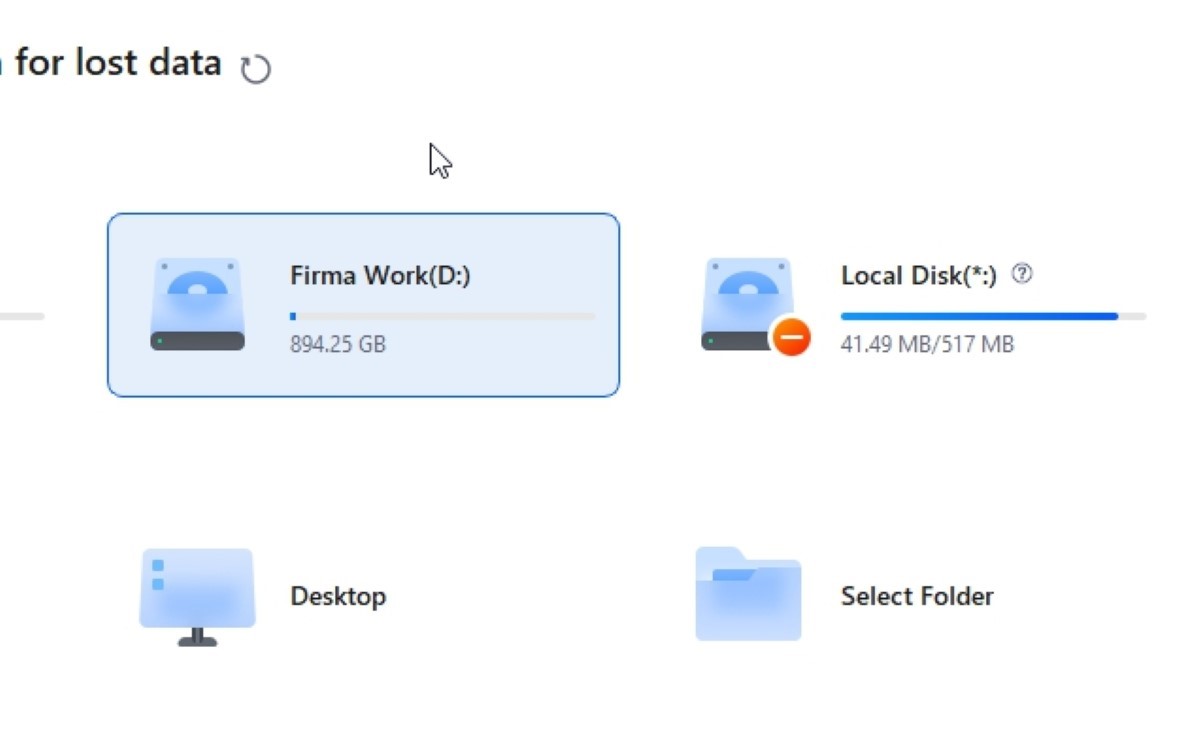This screenshot has height=732, width=1200.
Task: Select the Firma Work(D:) hard drive icon
Action: pyautogui.click(x=198, y=304)
